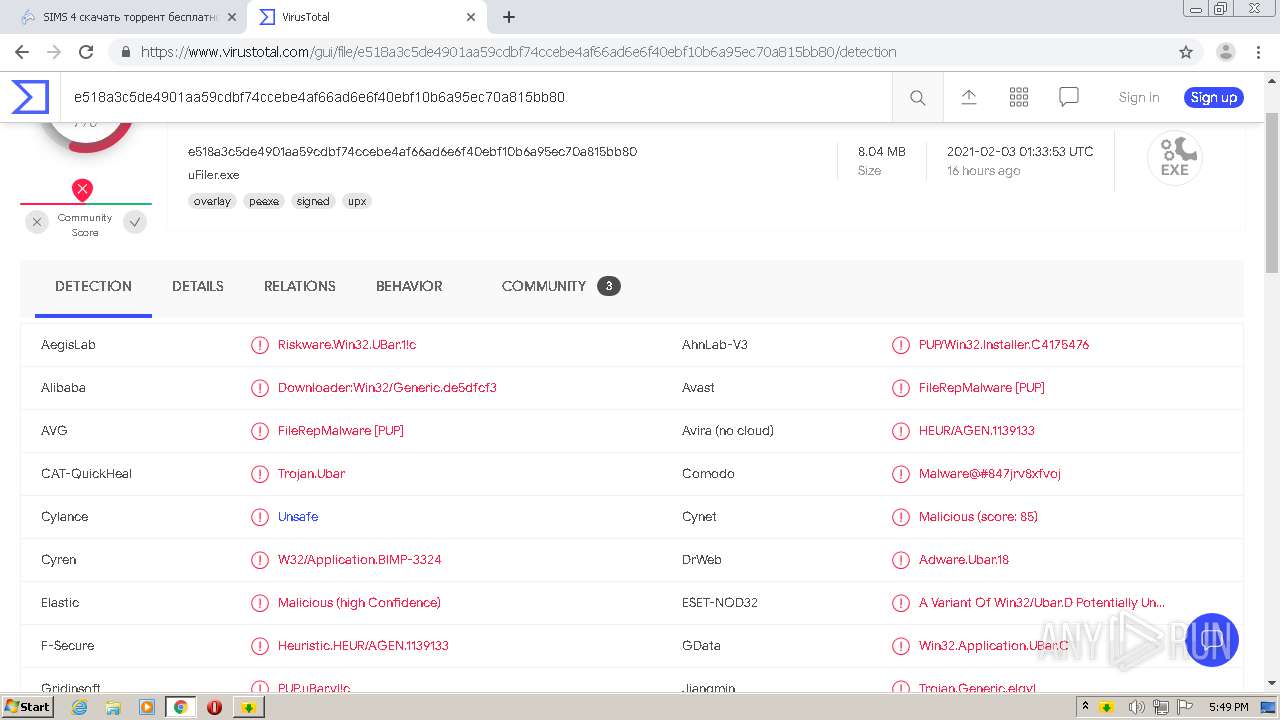The width and height of the screenshot is (1280, 720).
Task: Click the hash search input field
Action: click(475, 97)
